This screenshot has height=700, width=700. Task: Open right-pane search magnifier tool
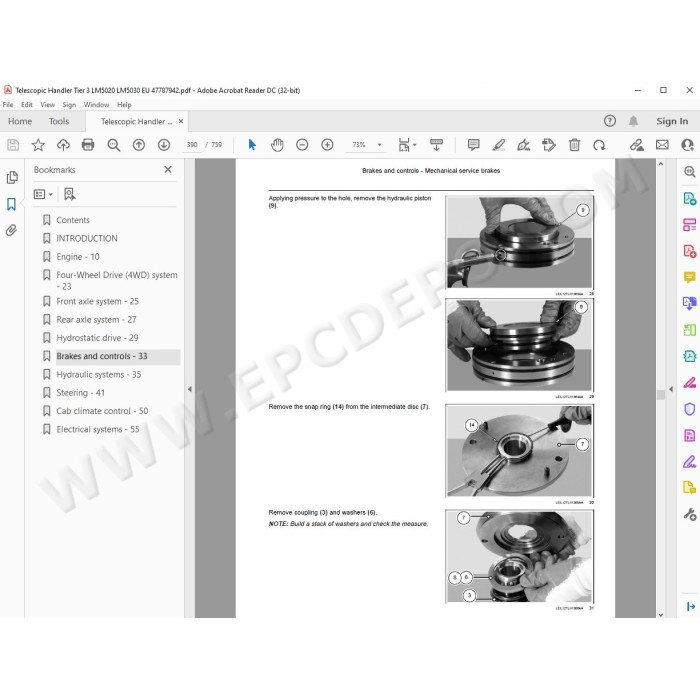(690, 172)
